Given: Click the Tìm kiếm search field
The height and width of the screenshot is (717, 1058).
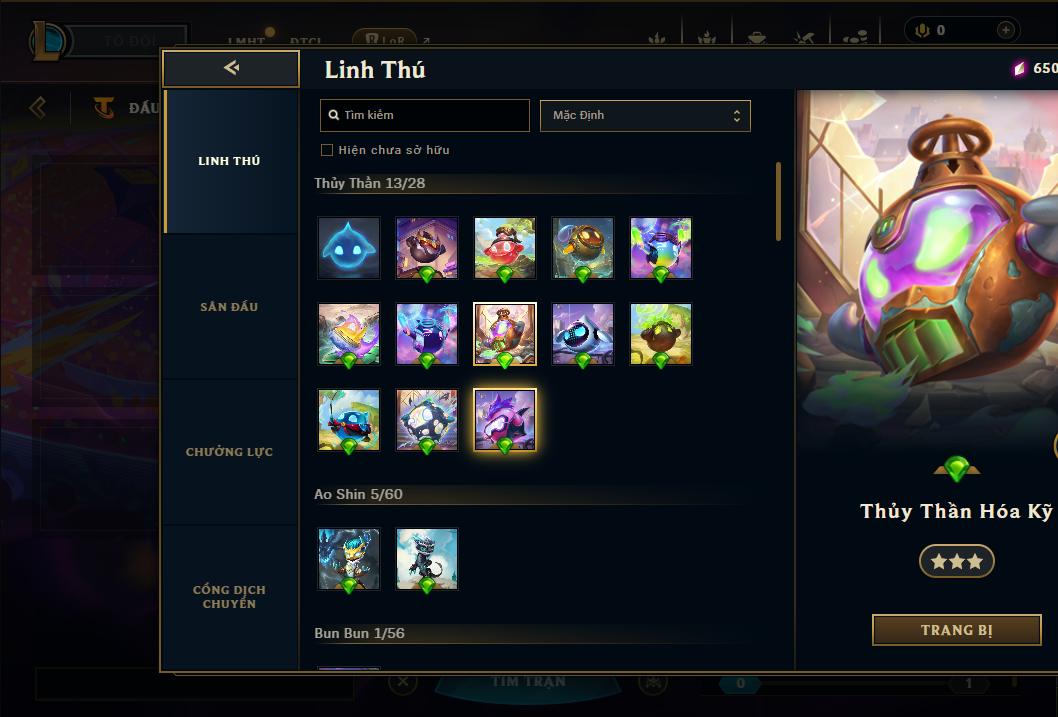Looking at the screenshot, I should [x=424, y=115].
